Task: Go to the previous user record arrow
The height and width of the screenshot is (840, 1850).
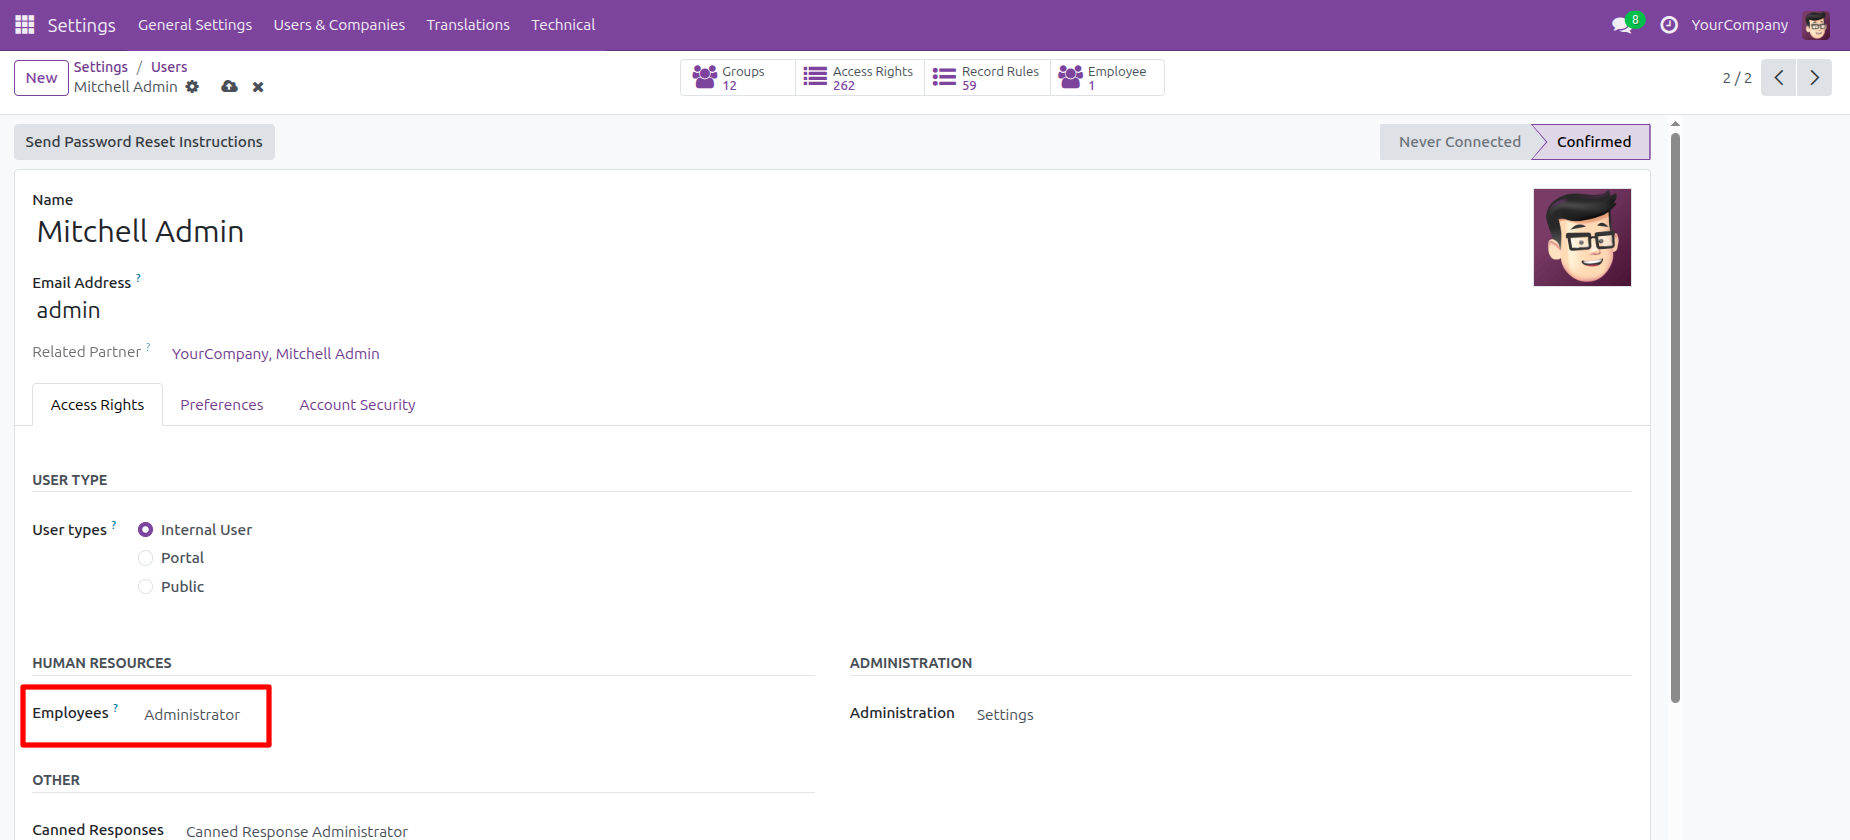Action: (x=1778, y=78)
